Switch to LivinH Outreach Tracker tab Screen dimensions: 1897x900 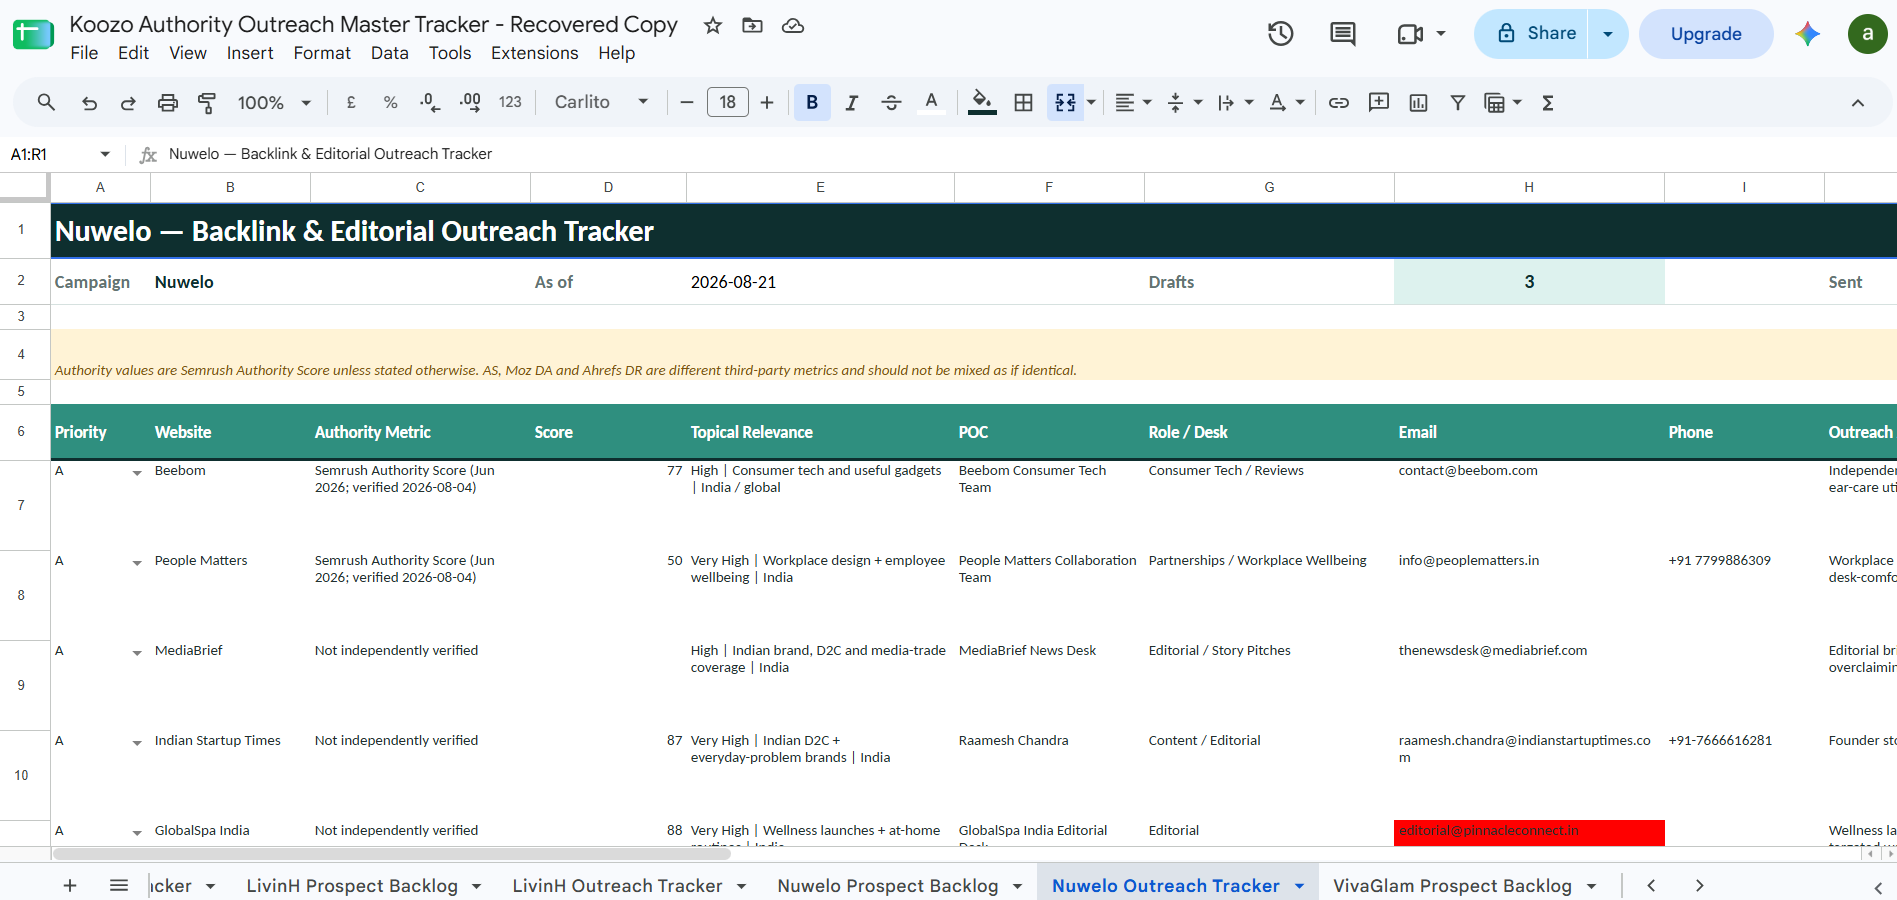[x=617, y=886]
